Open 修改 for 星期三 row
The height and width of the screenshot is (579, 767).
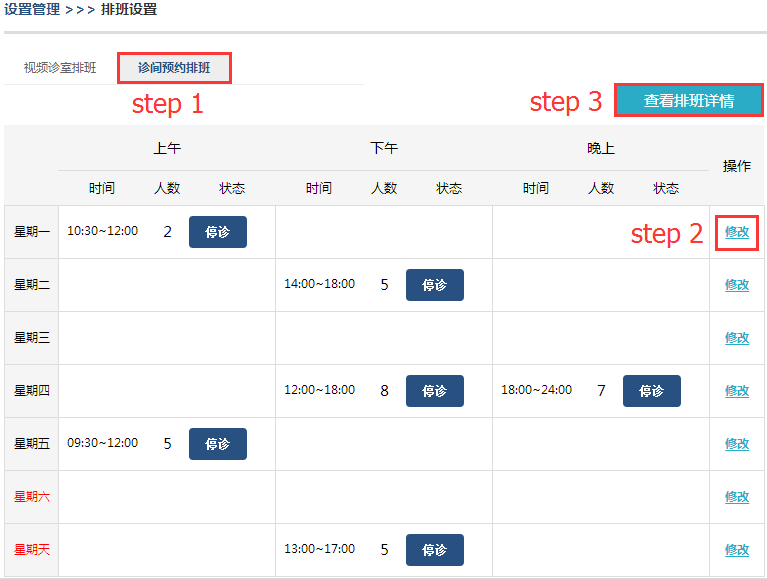[x=737, y=338]
